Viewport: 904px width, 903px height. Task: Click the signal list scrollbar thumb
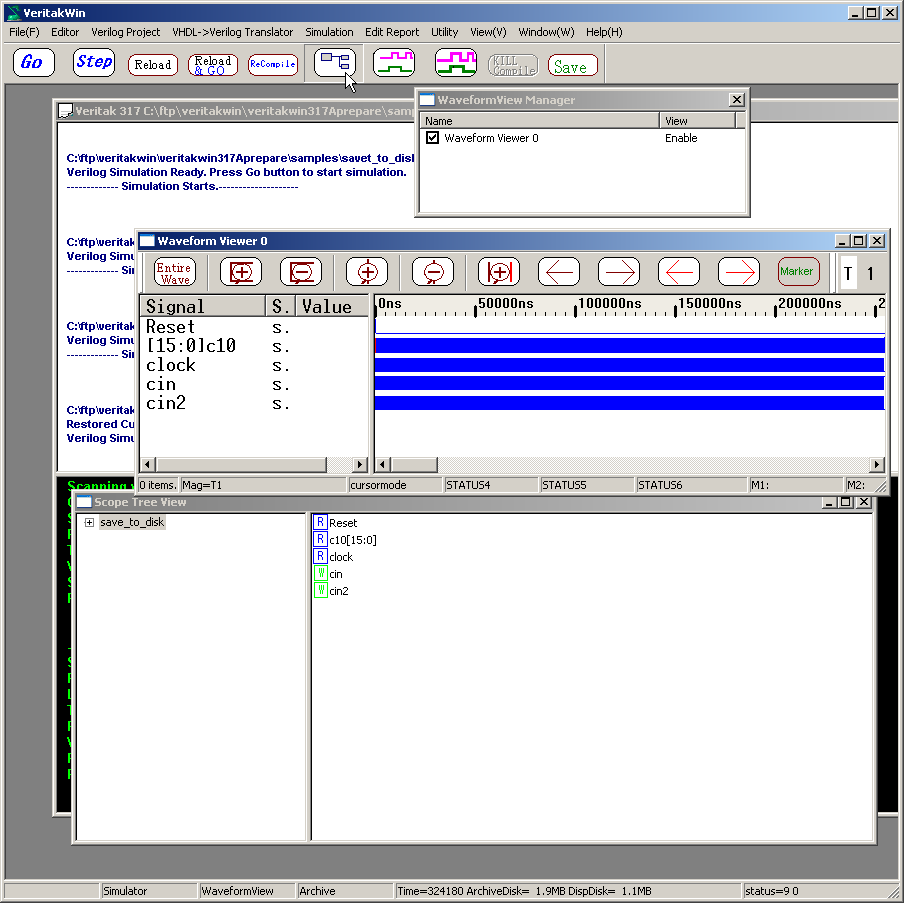tap(241, 464)
